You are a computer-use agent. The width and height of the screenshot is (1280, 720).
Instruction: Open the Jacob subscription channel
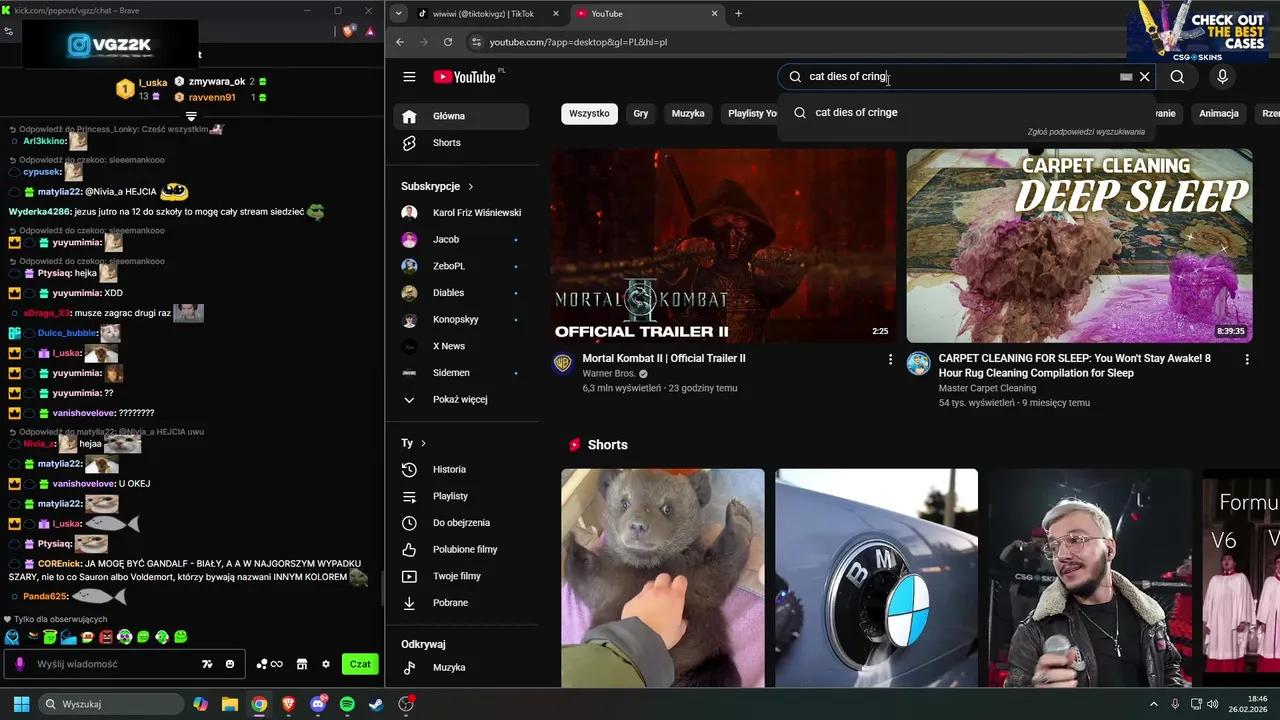tap(461, 240)
